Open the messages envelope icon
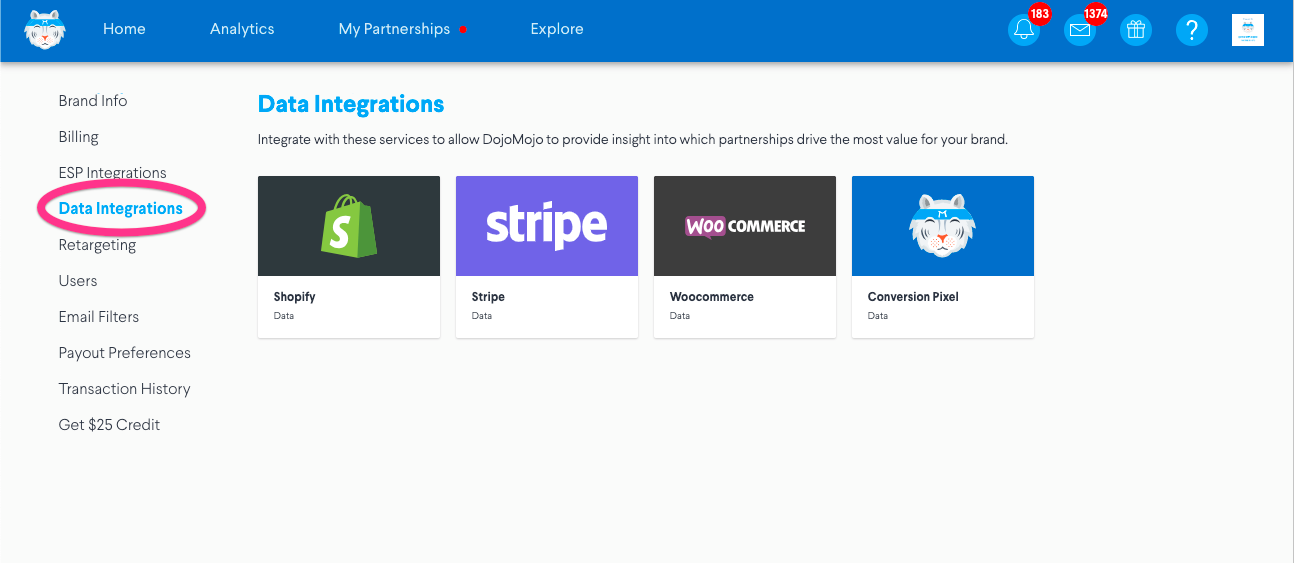The height and width of the screenshot is (563, 1294). (x=1079, y=30)
